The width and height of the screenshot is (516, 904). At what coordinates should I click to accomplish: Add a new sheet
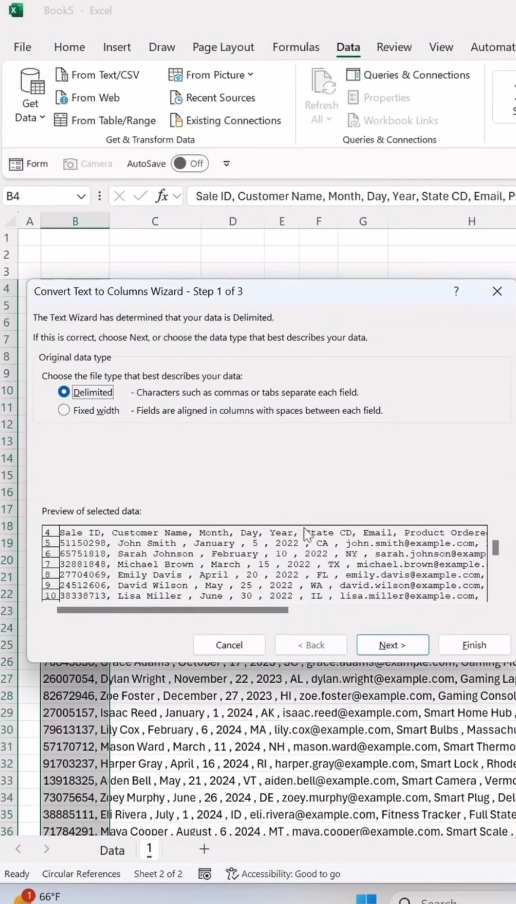coord(204,849)
